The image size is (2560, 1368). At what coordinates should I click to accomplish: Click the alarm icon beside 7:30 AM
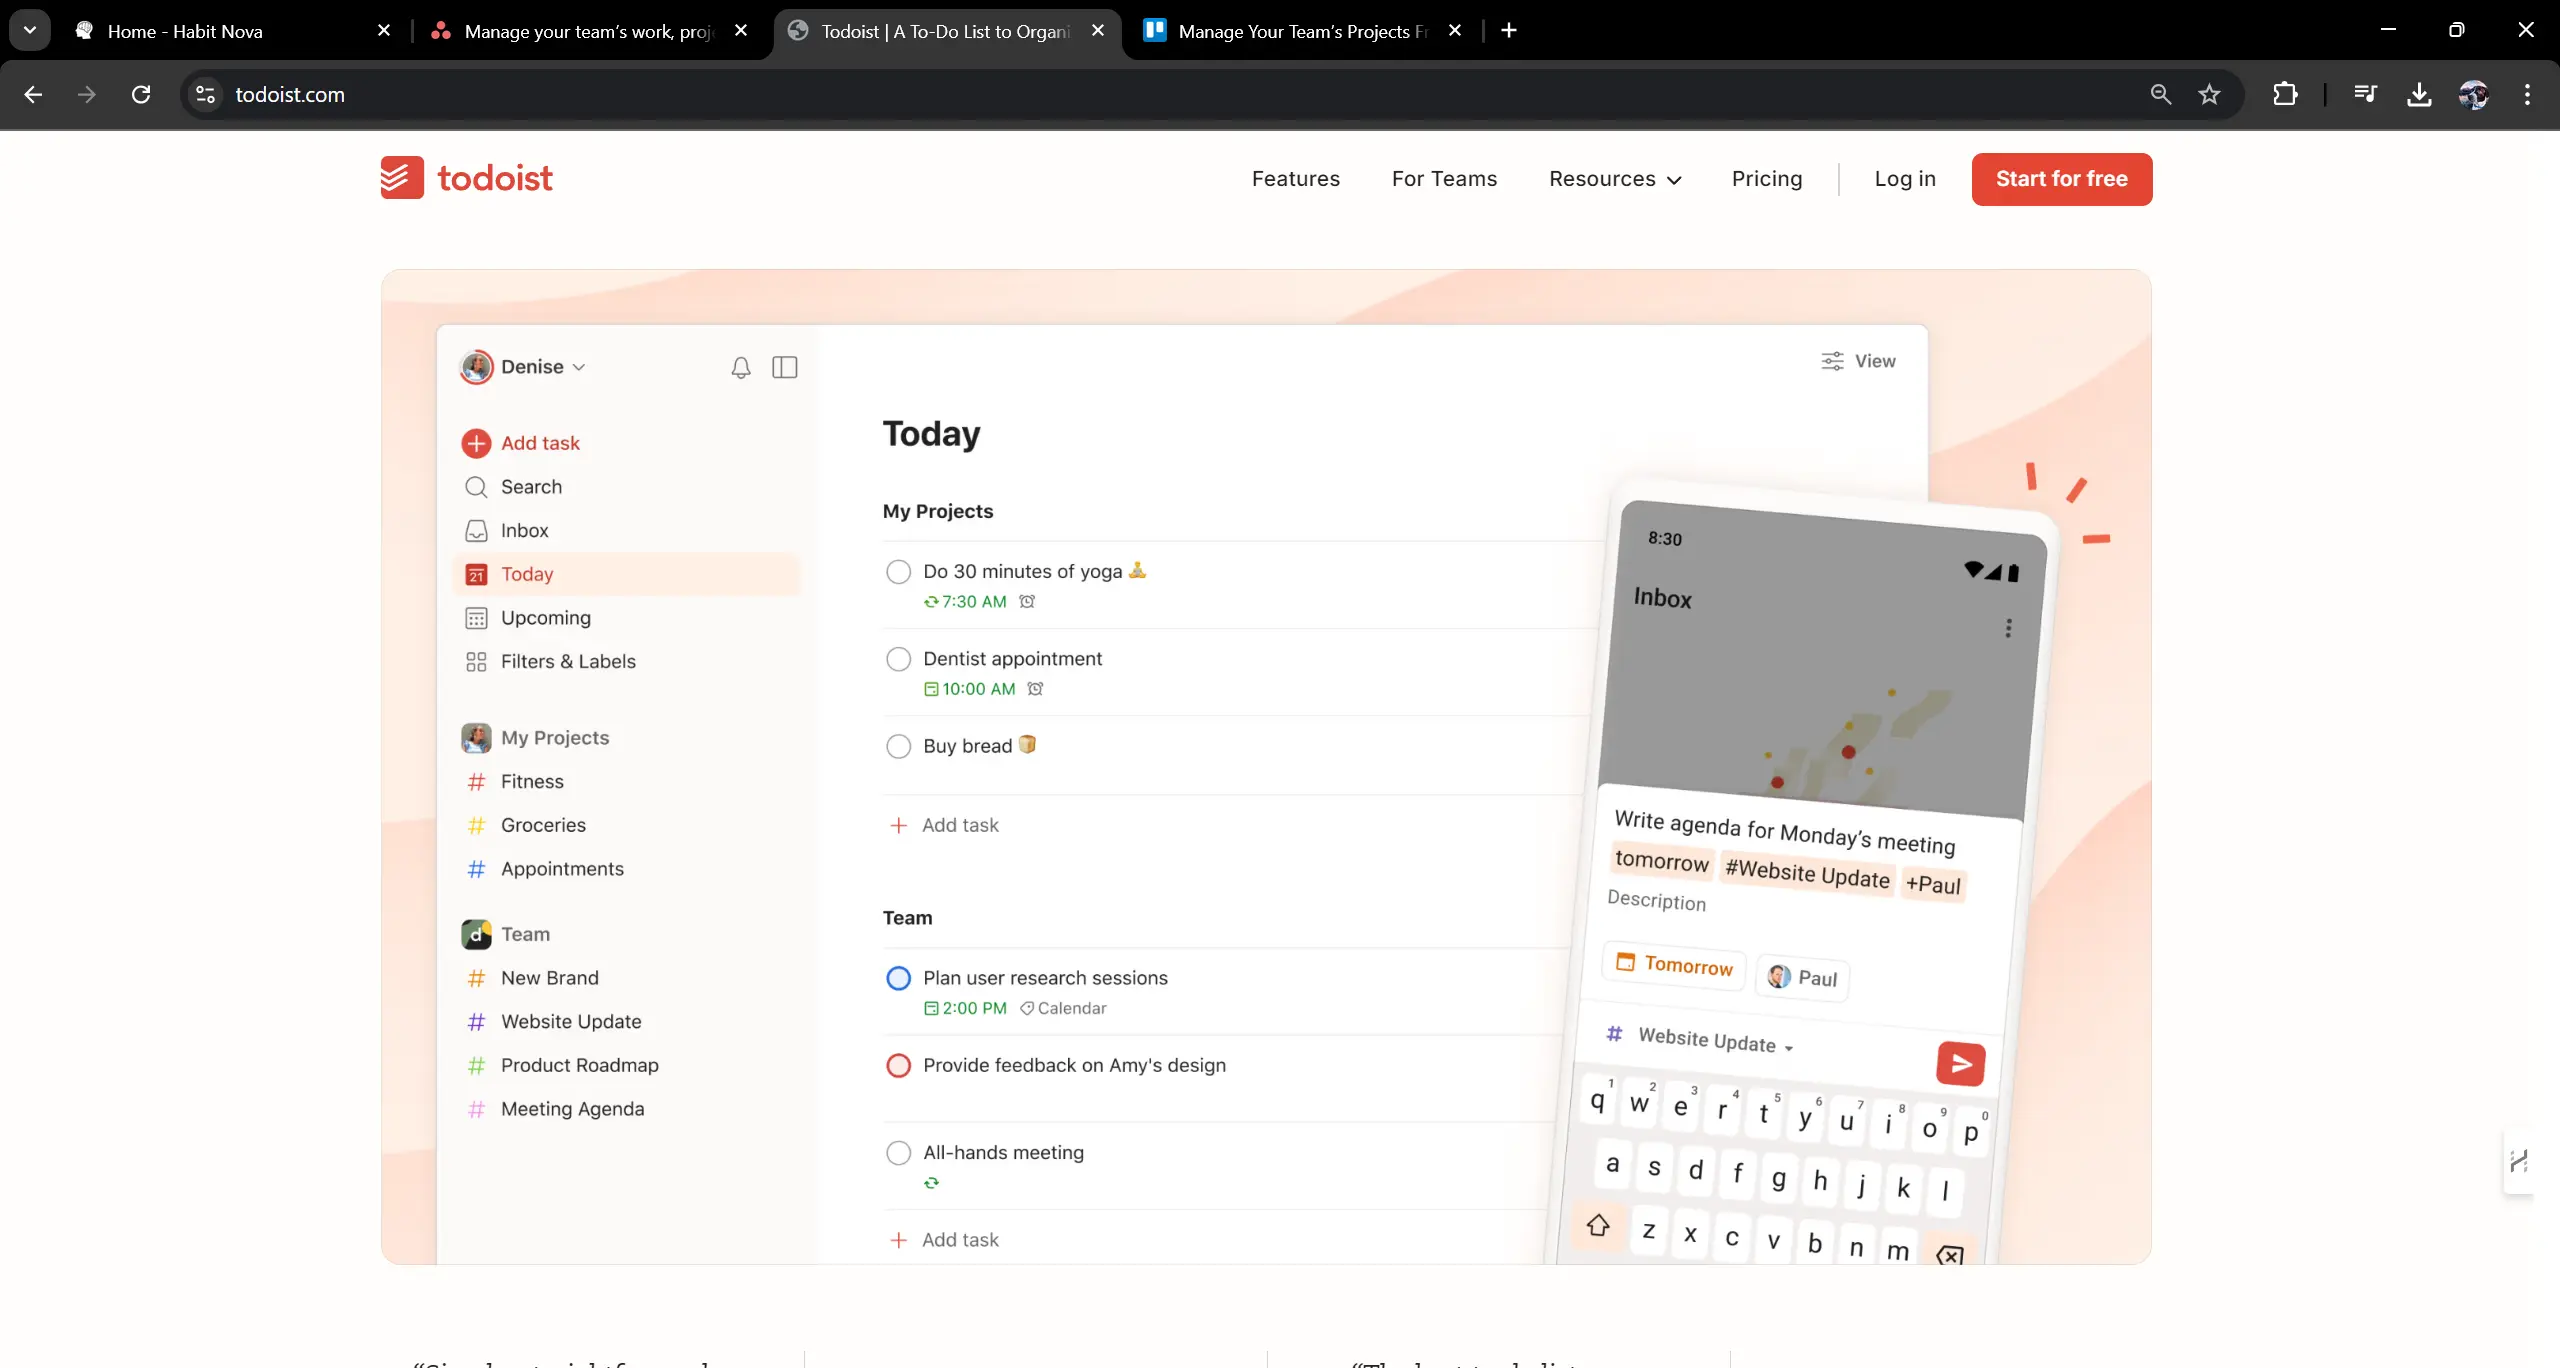pyautogui.click(x=1027, y=601)
